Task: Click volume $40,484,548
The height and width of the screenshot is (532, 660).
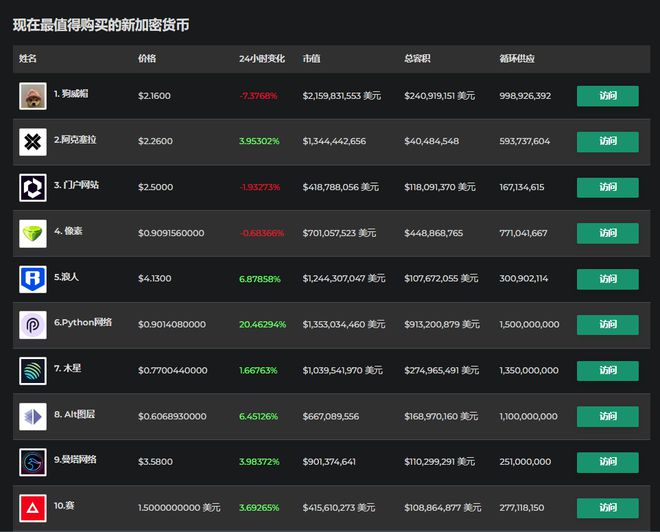Action: coord(431,141)
